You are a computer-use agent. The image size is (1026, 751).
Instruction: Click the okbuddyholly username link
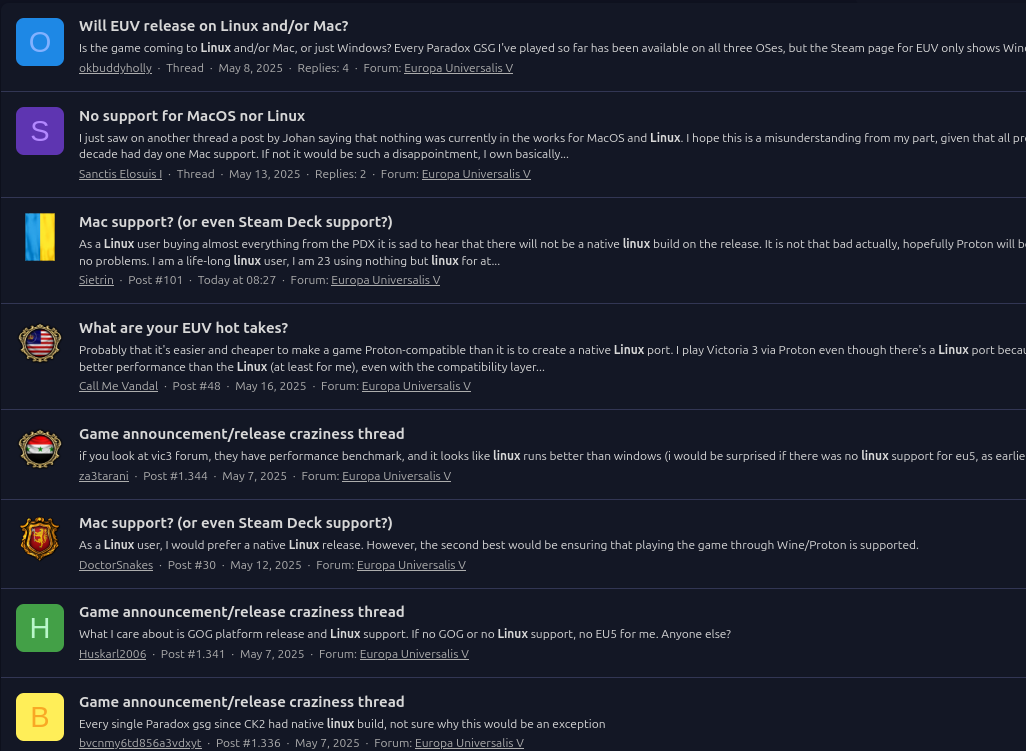click(x=115, y=68)
